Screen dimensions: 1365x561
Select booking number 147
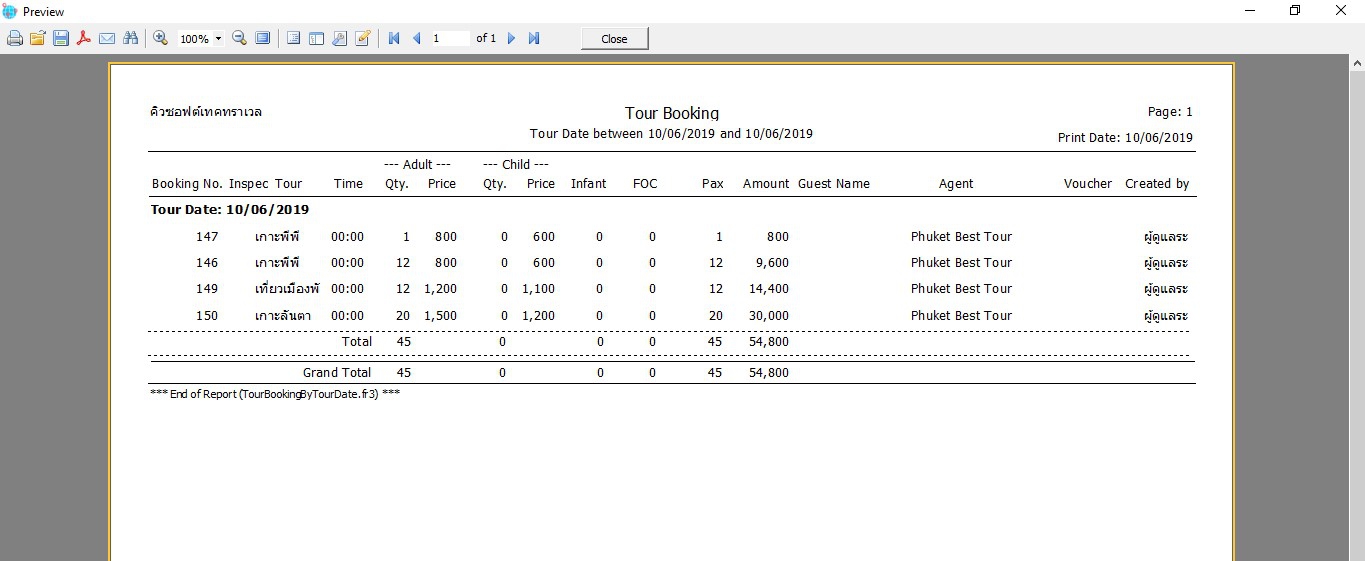[207, 237]
